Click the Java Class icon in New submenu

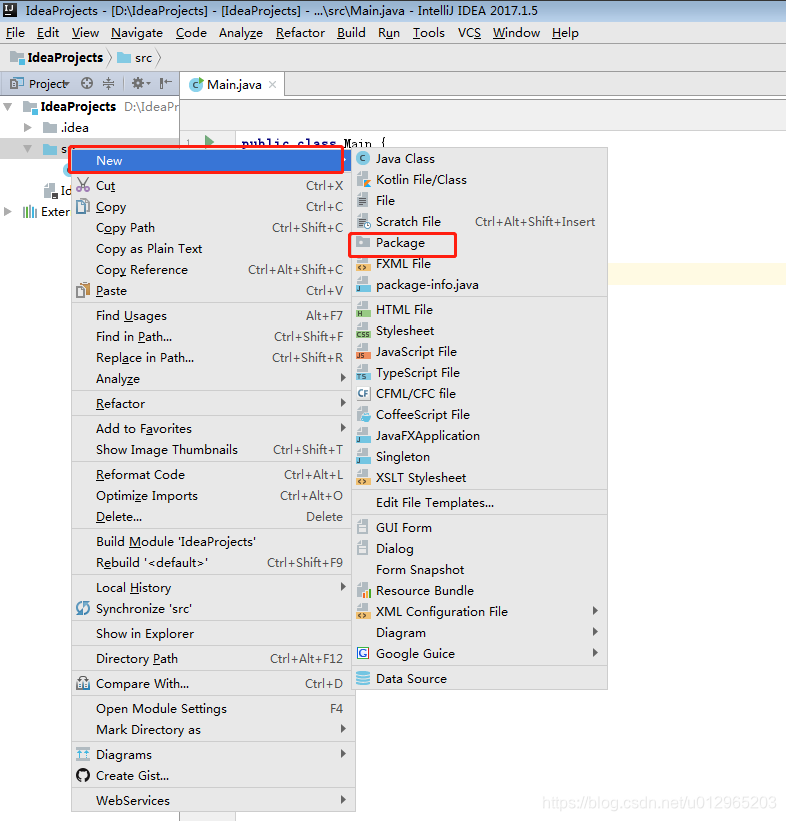363,158
